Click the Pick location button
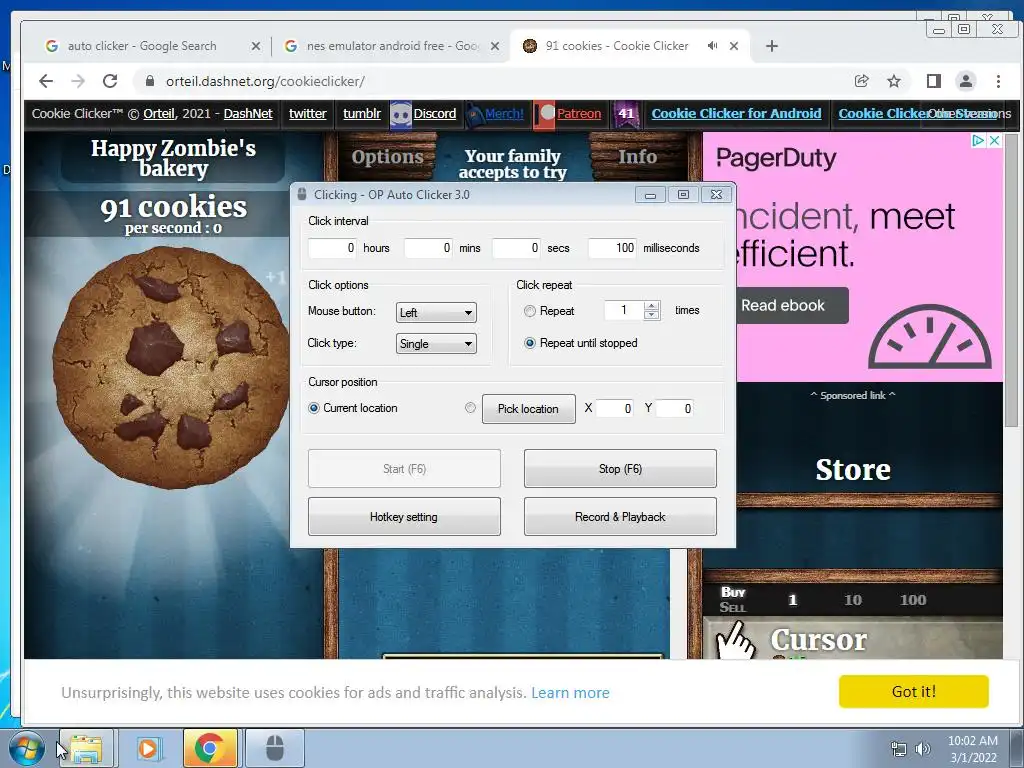 [x=528, y=409]
